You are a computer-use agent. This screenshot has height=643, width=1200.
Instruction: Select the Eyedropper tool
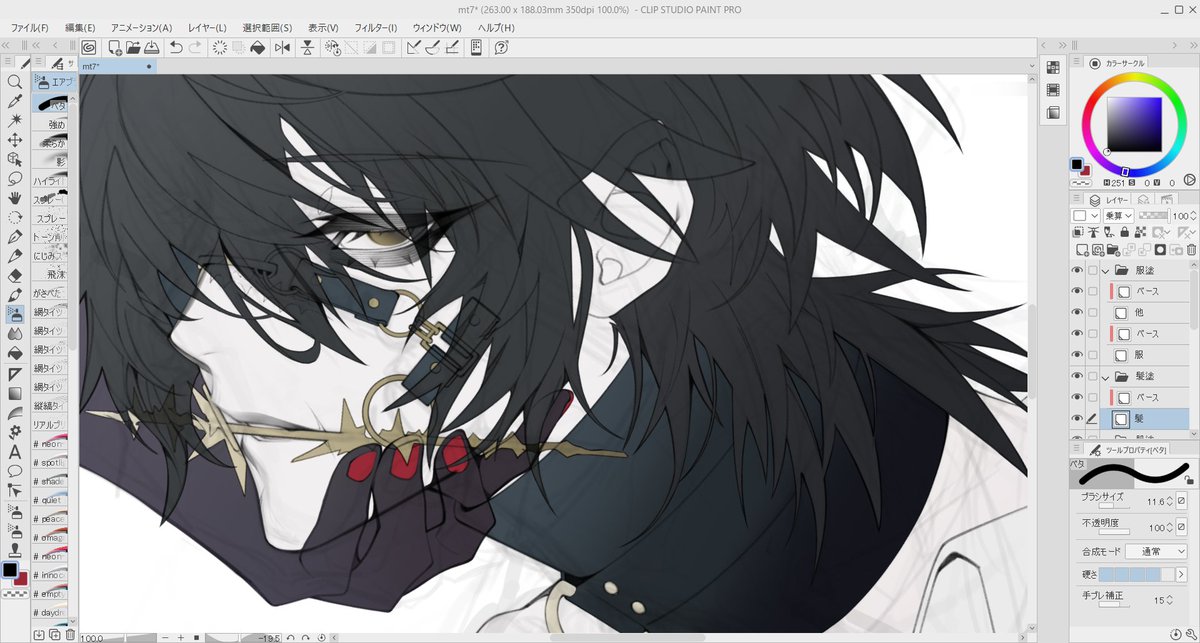[15, 101]
